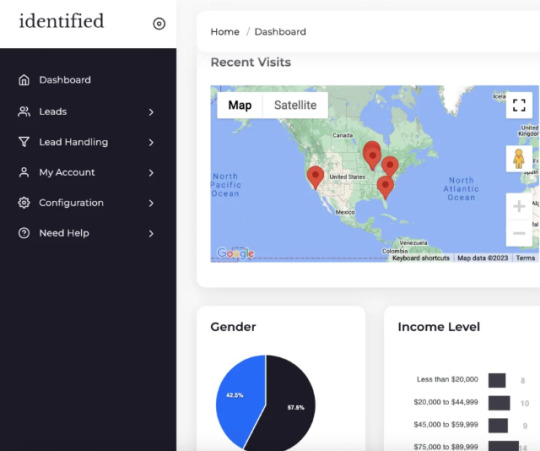Viewport: 540px width, 451px height.
Task: Zoom out on the map
Action: point(519,233)
